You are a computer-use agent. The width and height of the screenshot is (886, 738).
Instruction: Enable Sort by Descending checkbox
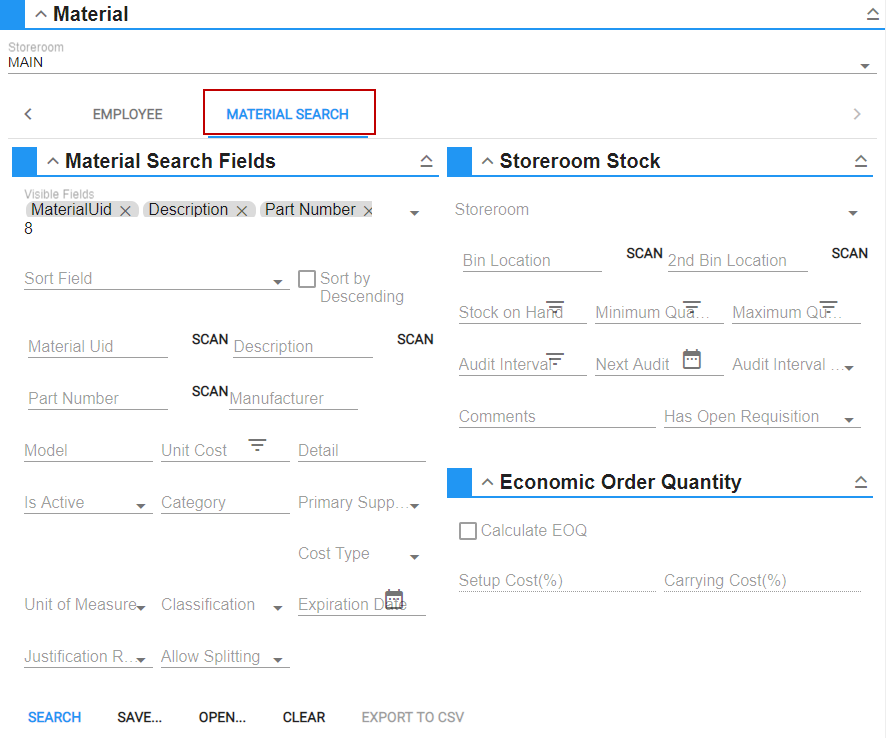[307, 279]
